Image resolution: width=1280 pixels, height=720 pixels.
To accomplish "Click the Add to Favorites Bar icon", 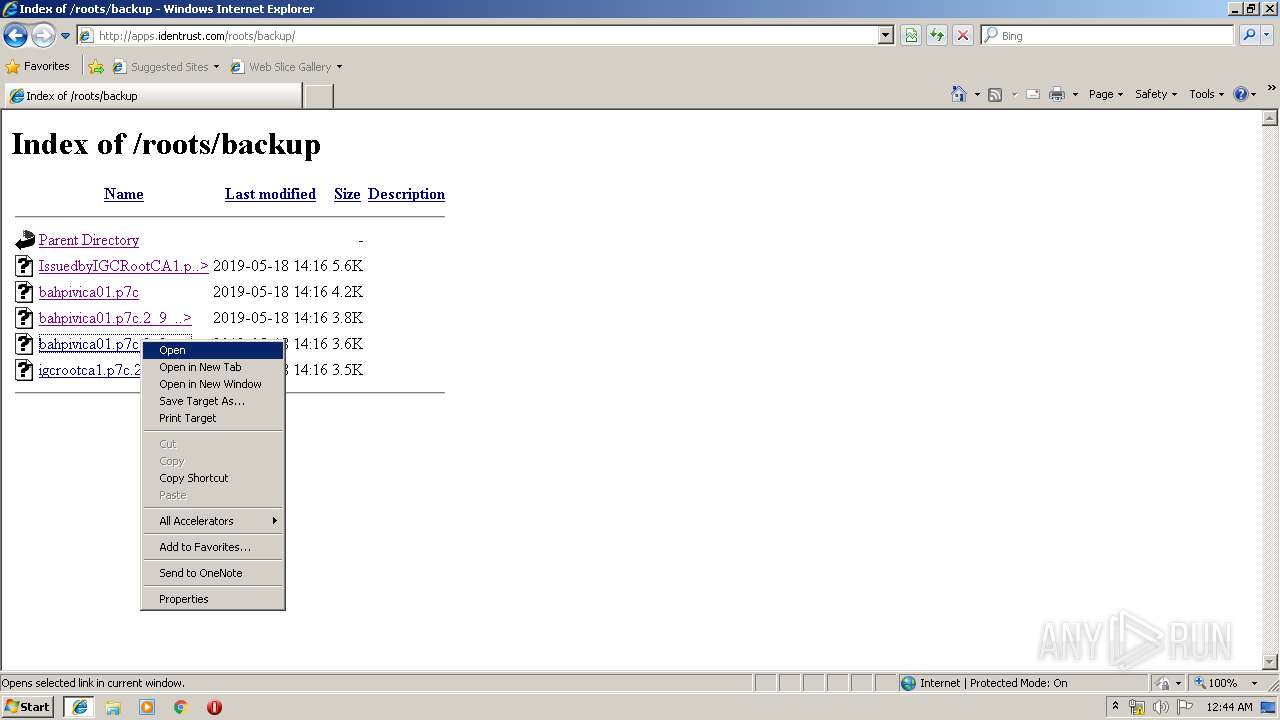I will click(x=96, y=67).
